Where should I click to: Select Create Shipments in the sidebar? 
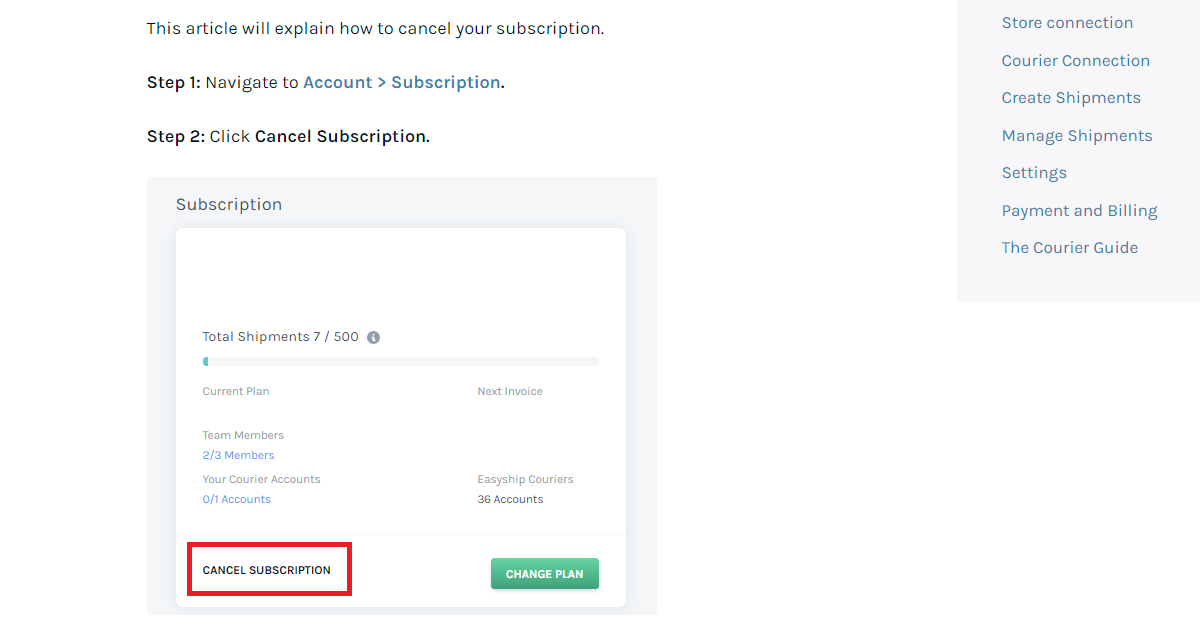(x=1071, y=97)
